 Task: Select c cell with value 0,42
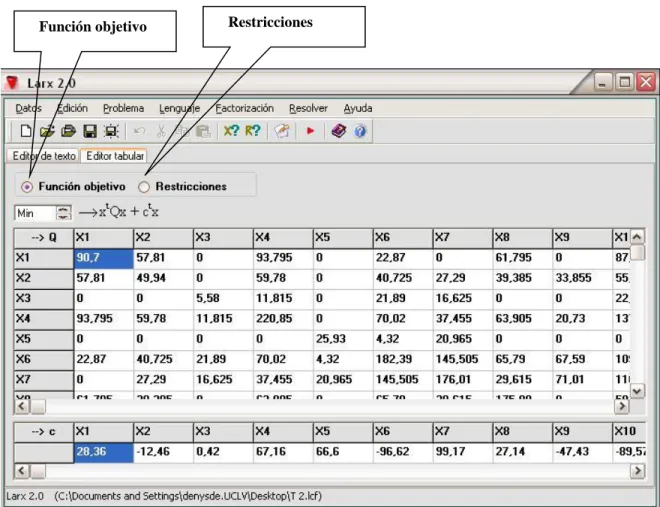click(223, 452)
